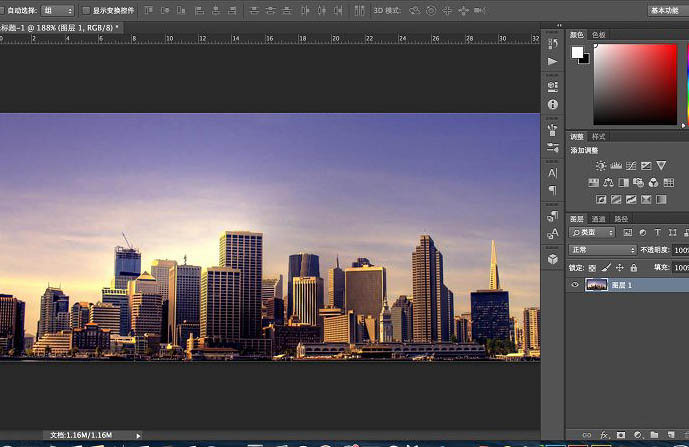Hide 图层 1 with the eye icon

point(575,285)
